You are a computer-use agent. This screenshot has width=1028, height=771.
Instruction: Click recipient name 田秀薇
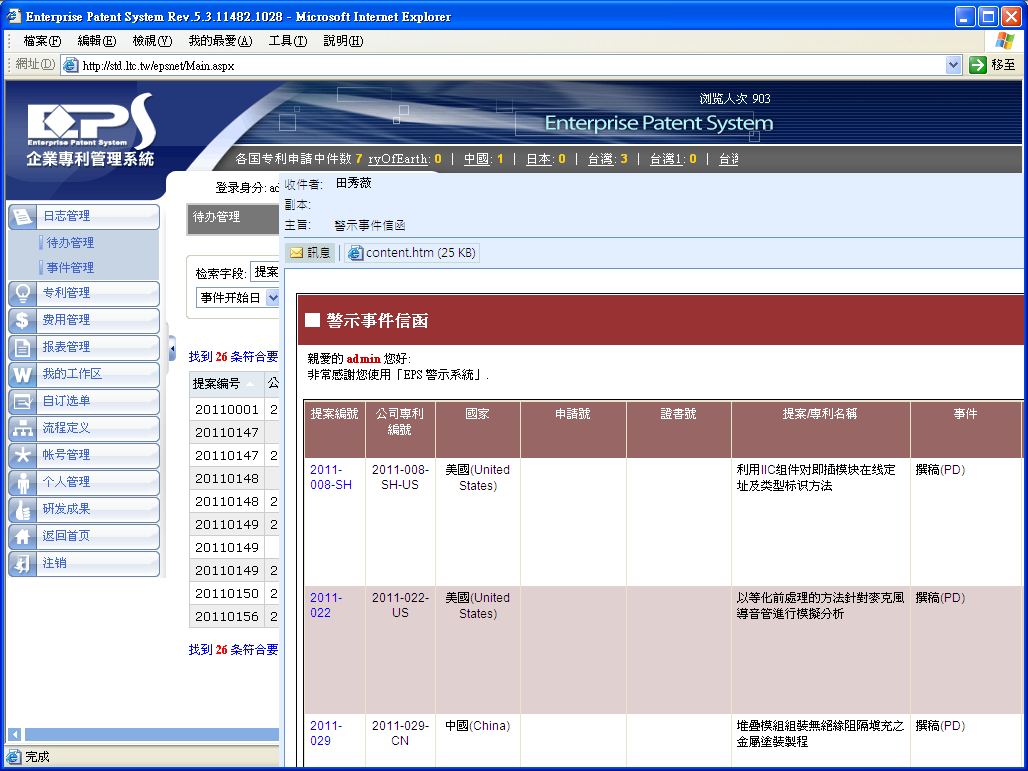coord(353,184)
